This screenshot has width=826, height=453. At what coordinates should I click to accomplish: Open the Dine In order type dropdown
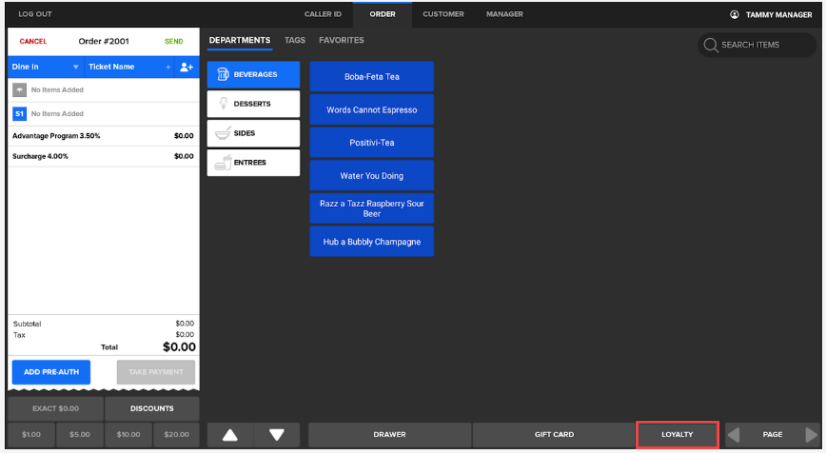pos(45,67)
